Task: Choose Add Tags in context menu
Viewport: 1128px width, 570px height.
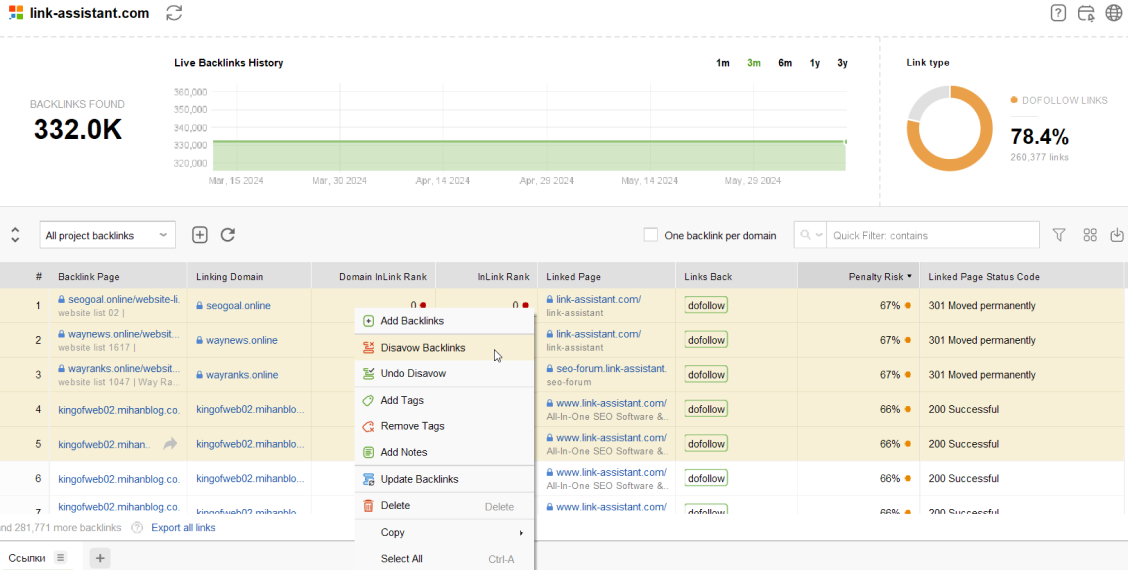Action: tap(445, 400)
